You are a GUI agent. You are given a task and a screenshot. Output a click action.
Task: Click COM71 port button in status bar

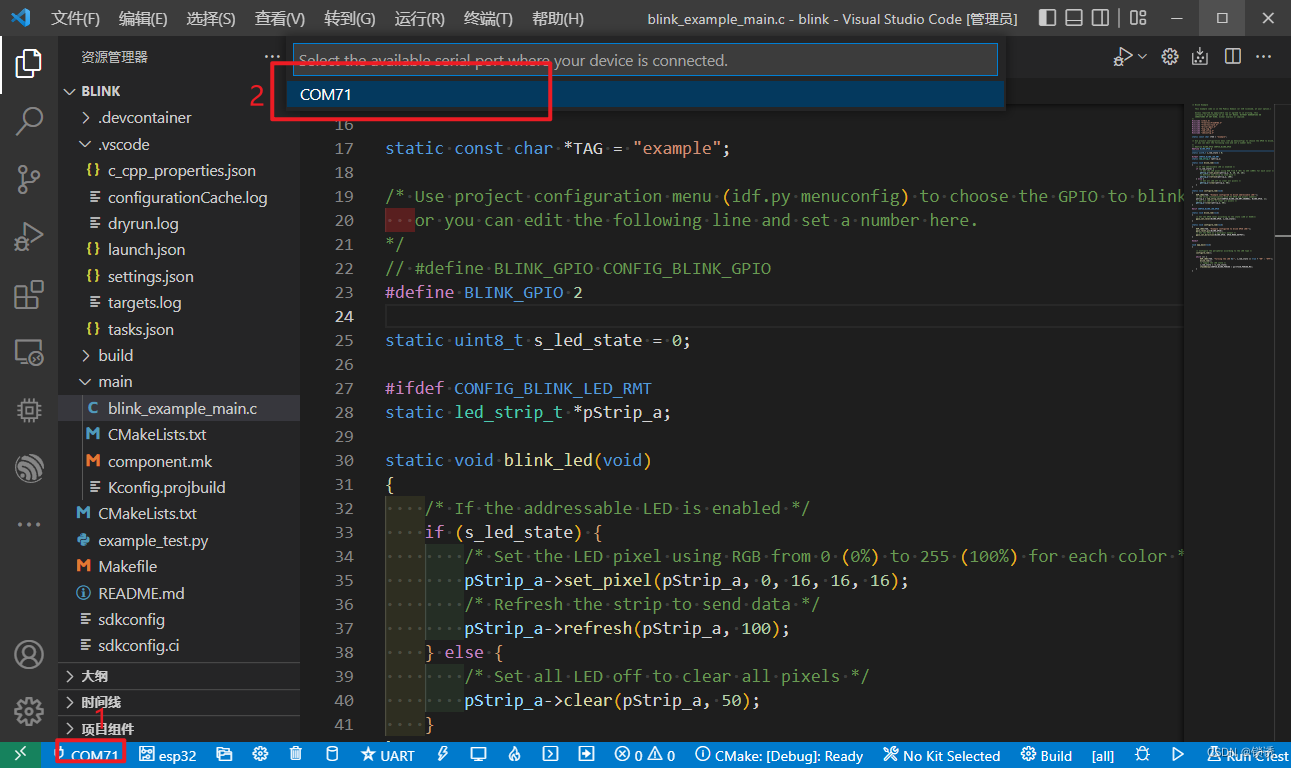[x=88, y=755]
